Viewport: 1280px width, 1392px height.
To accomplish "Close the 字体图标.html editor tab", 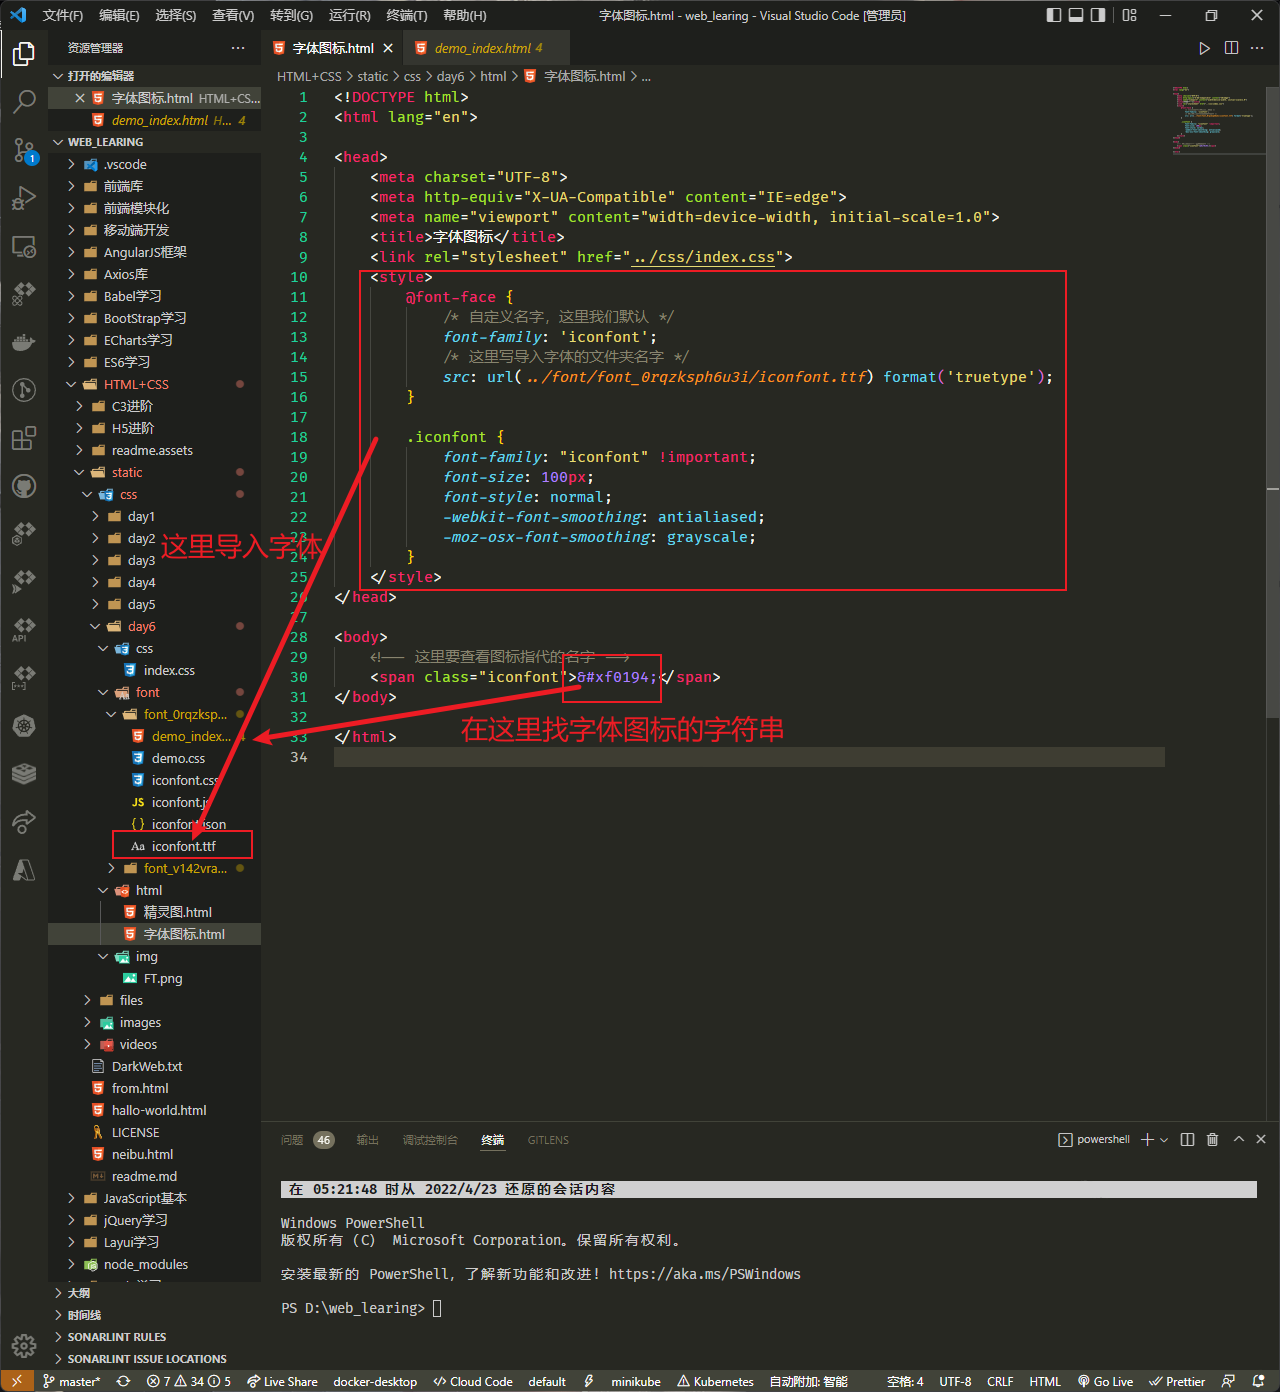I will click(x=388, y=48).
